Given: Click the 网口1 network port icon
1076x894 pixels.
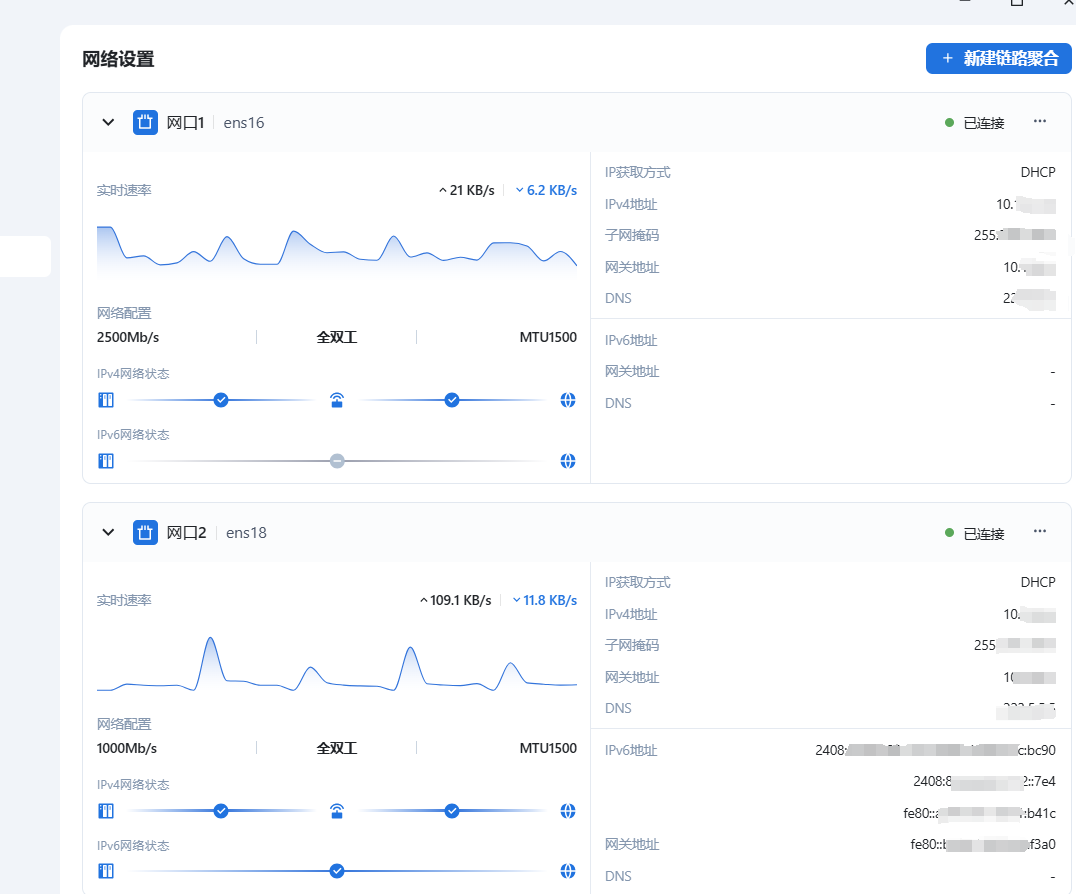Looking at the screenshot, I should (x=145, y=123).
